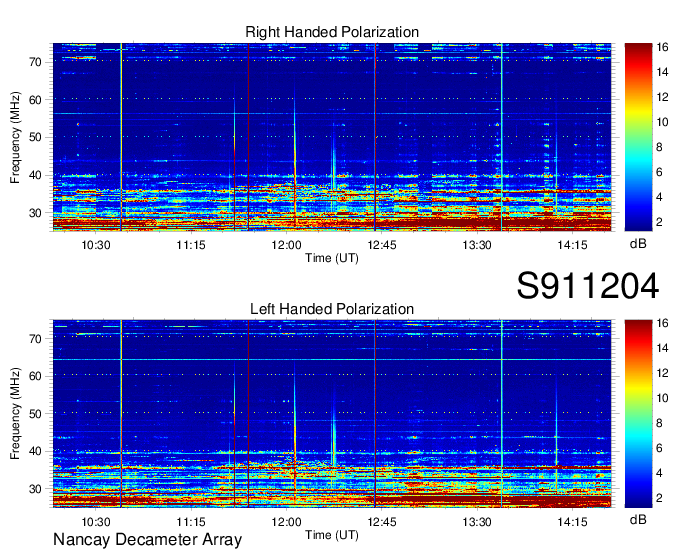Click the 10:30 time label on lower plot

96,522
